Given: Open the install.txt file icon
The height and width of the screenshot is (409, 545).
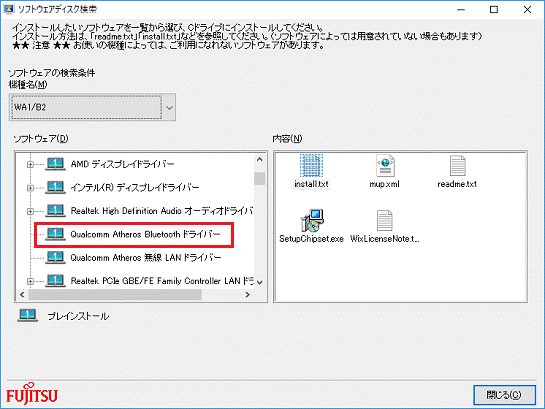Looking at the screenshot, I should [311, 166].
